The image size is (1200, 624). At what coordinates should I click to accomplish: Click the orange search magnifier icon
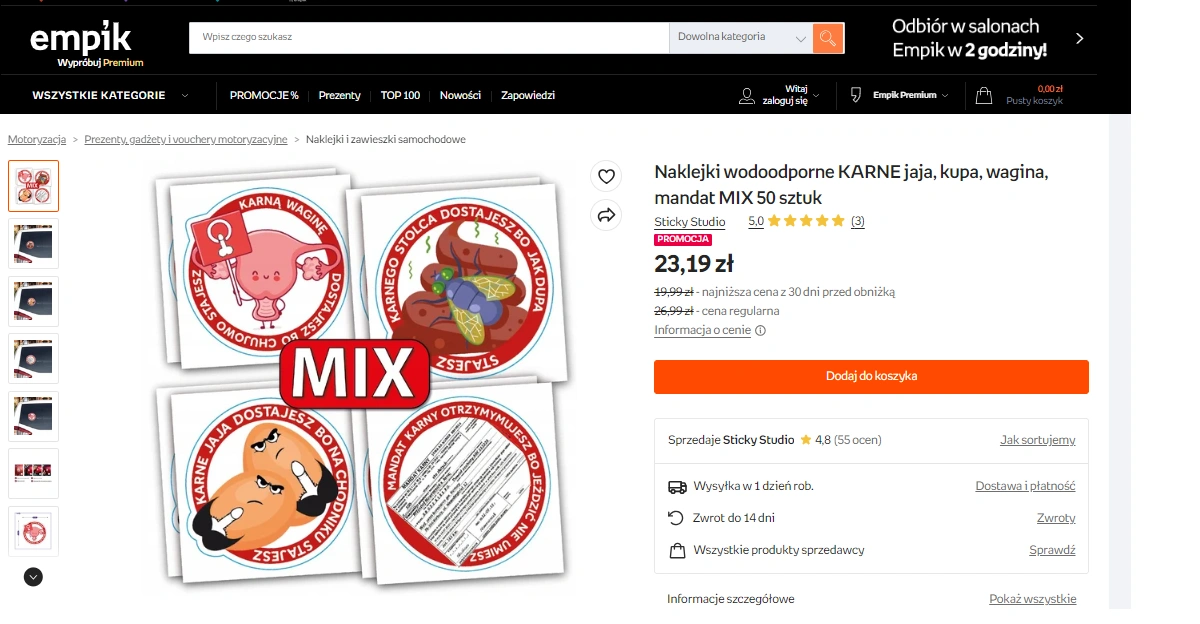[x=828, y=38]
